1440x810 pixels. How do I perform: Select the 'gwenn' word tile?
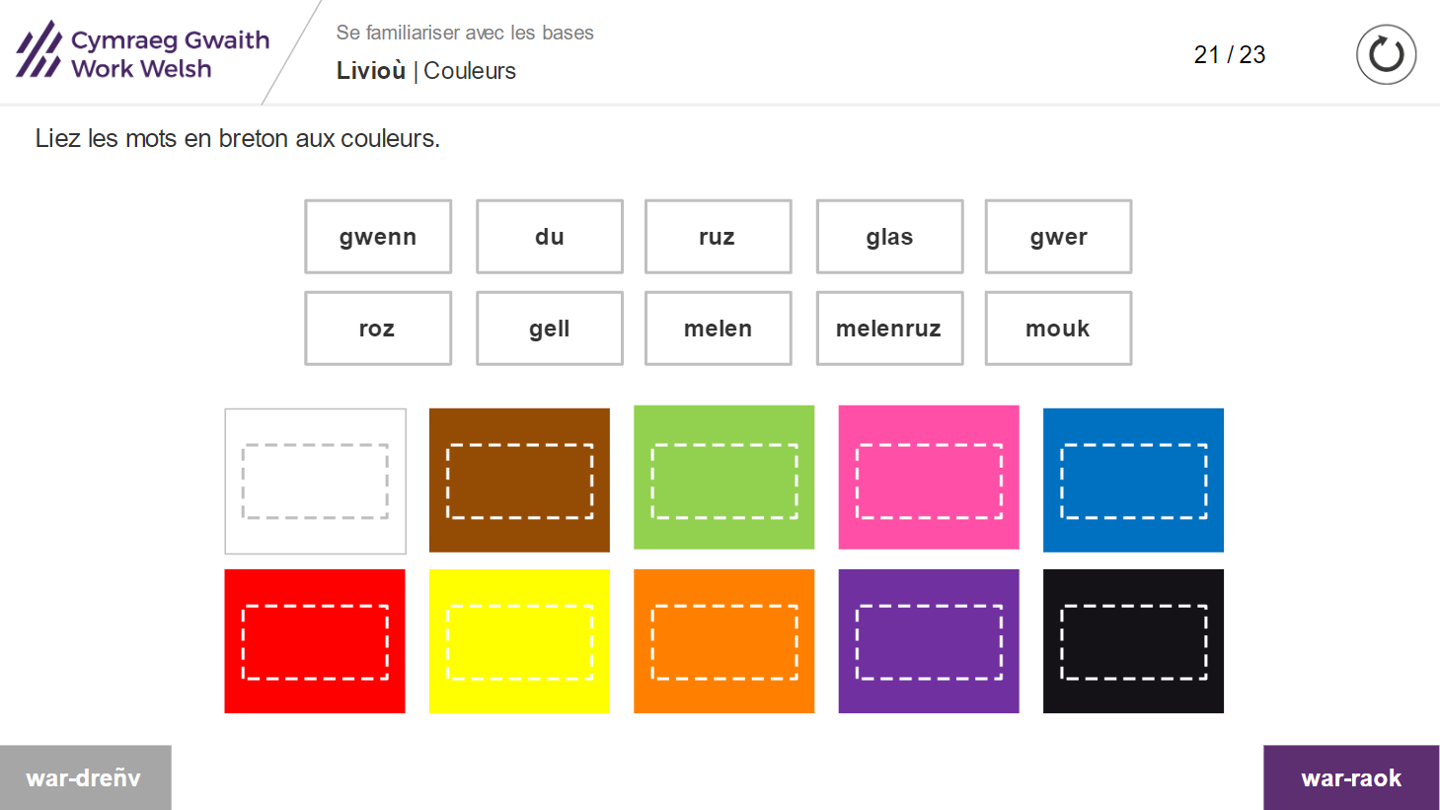tap(378, 237)
